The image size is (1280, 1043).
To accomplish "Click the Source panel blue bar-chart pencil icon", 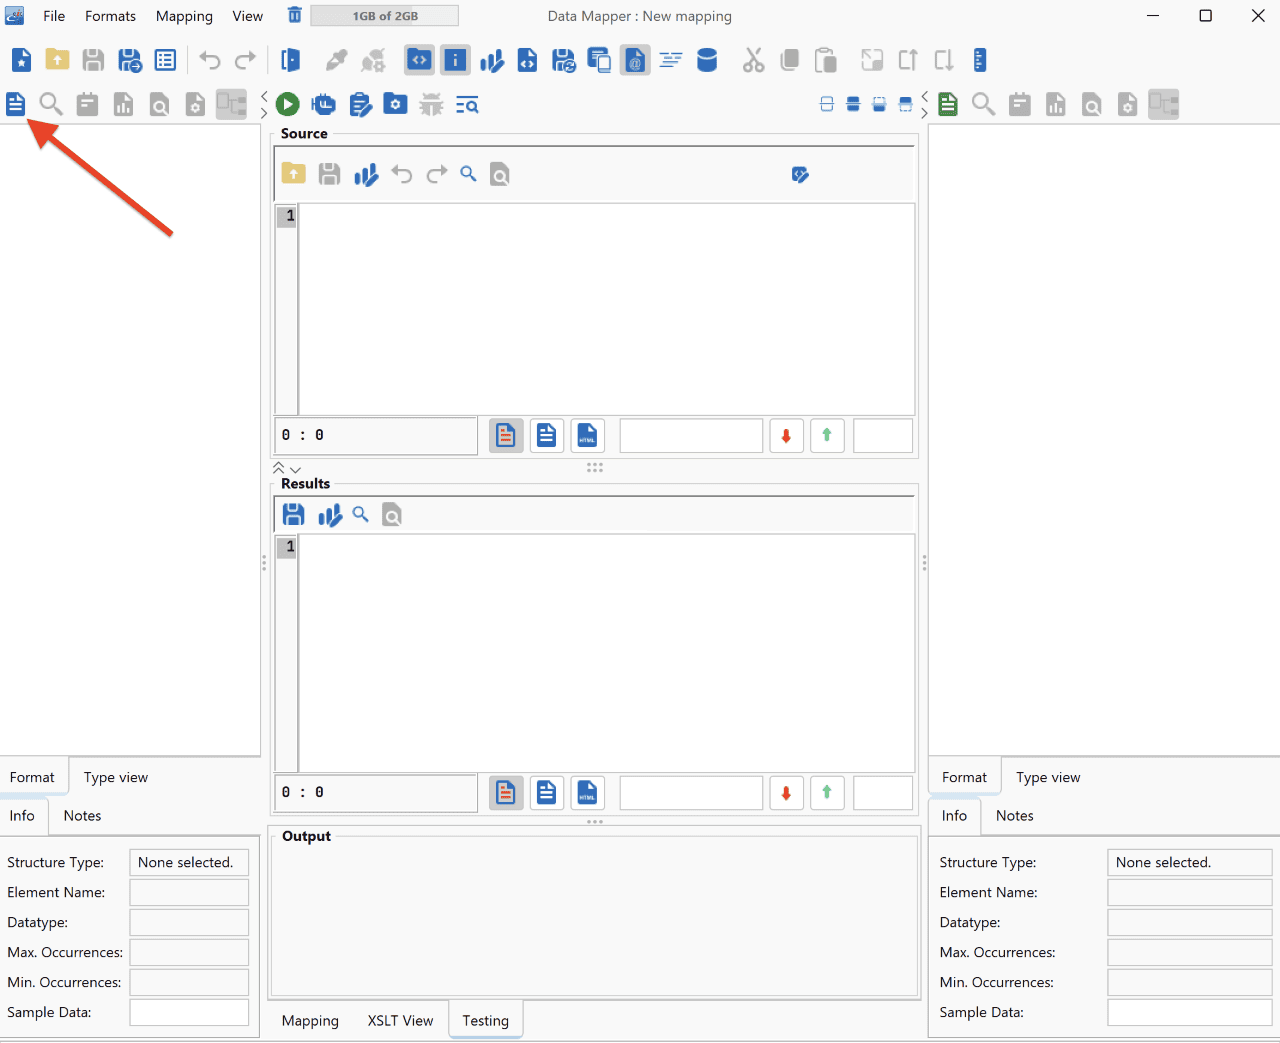I will tap(366, 175).
